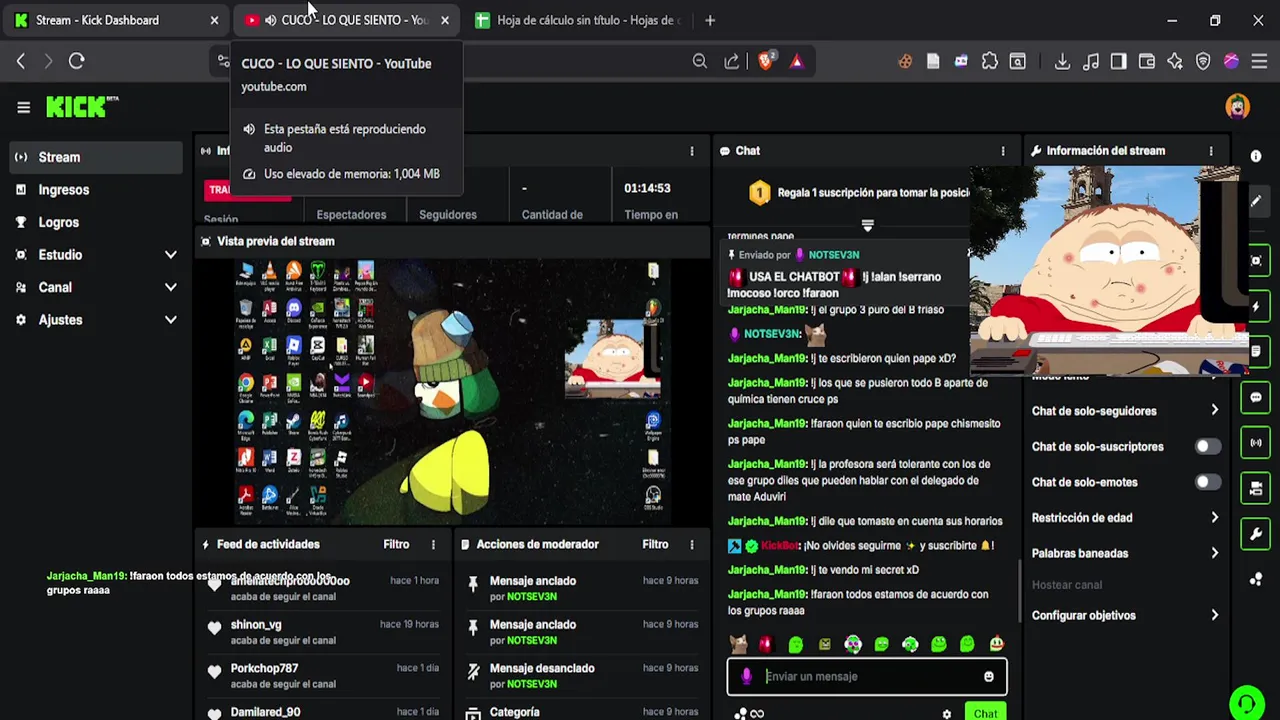
Task: Open chat settings gear icon
Action: point(947,714)
